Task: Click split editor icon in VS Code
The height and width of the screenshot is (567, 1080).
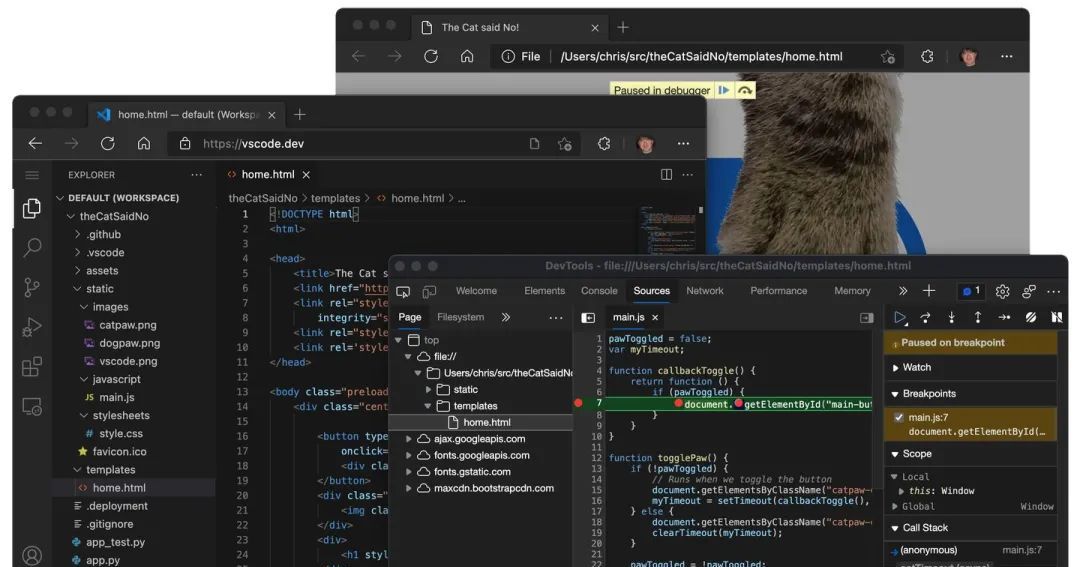Action: [x=666, y=174]
